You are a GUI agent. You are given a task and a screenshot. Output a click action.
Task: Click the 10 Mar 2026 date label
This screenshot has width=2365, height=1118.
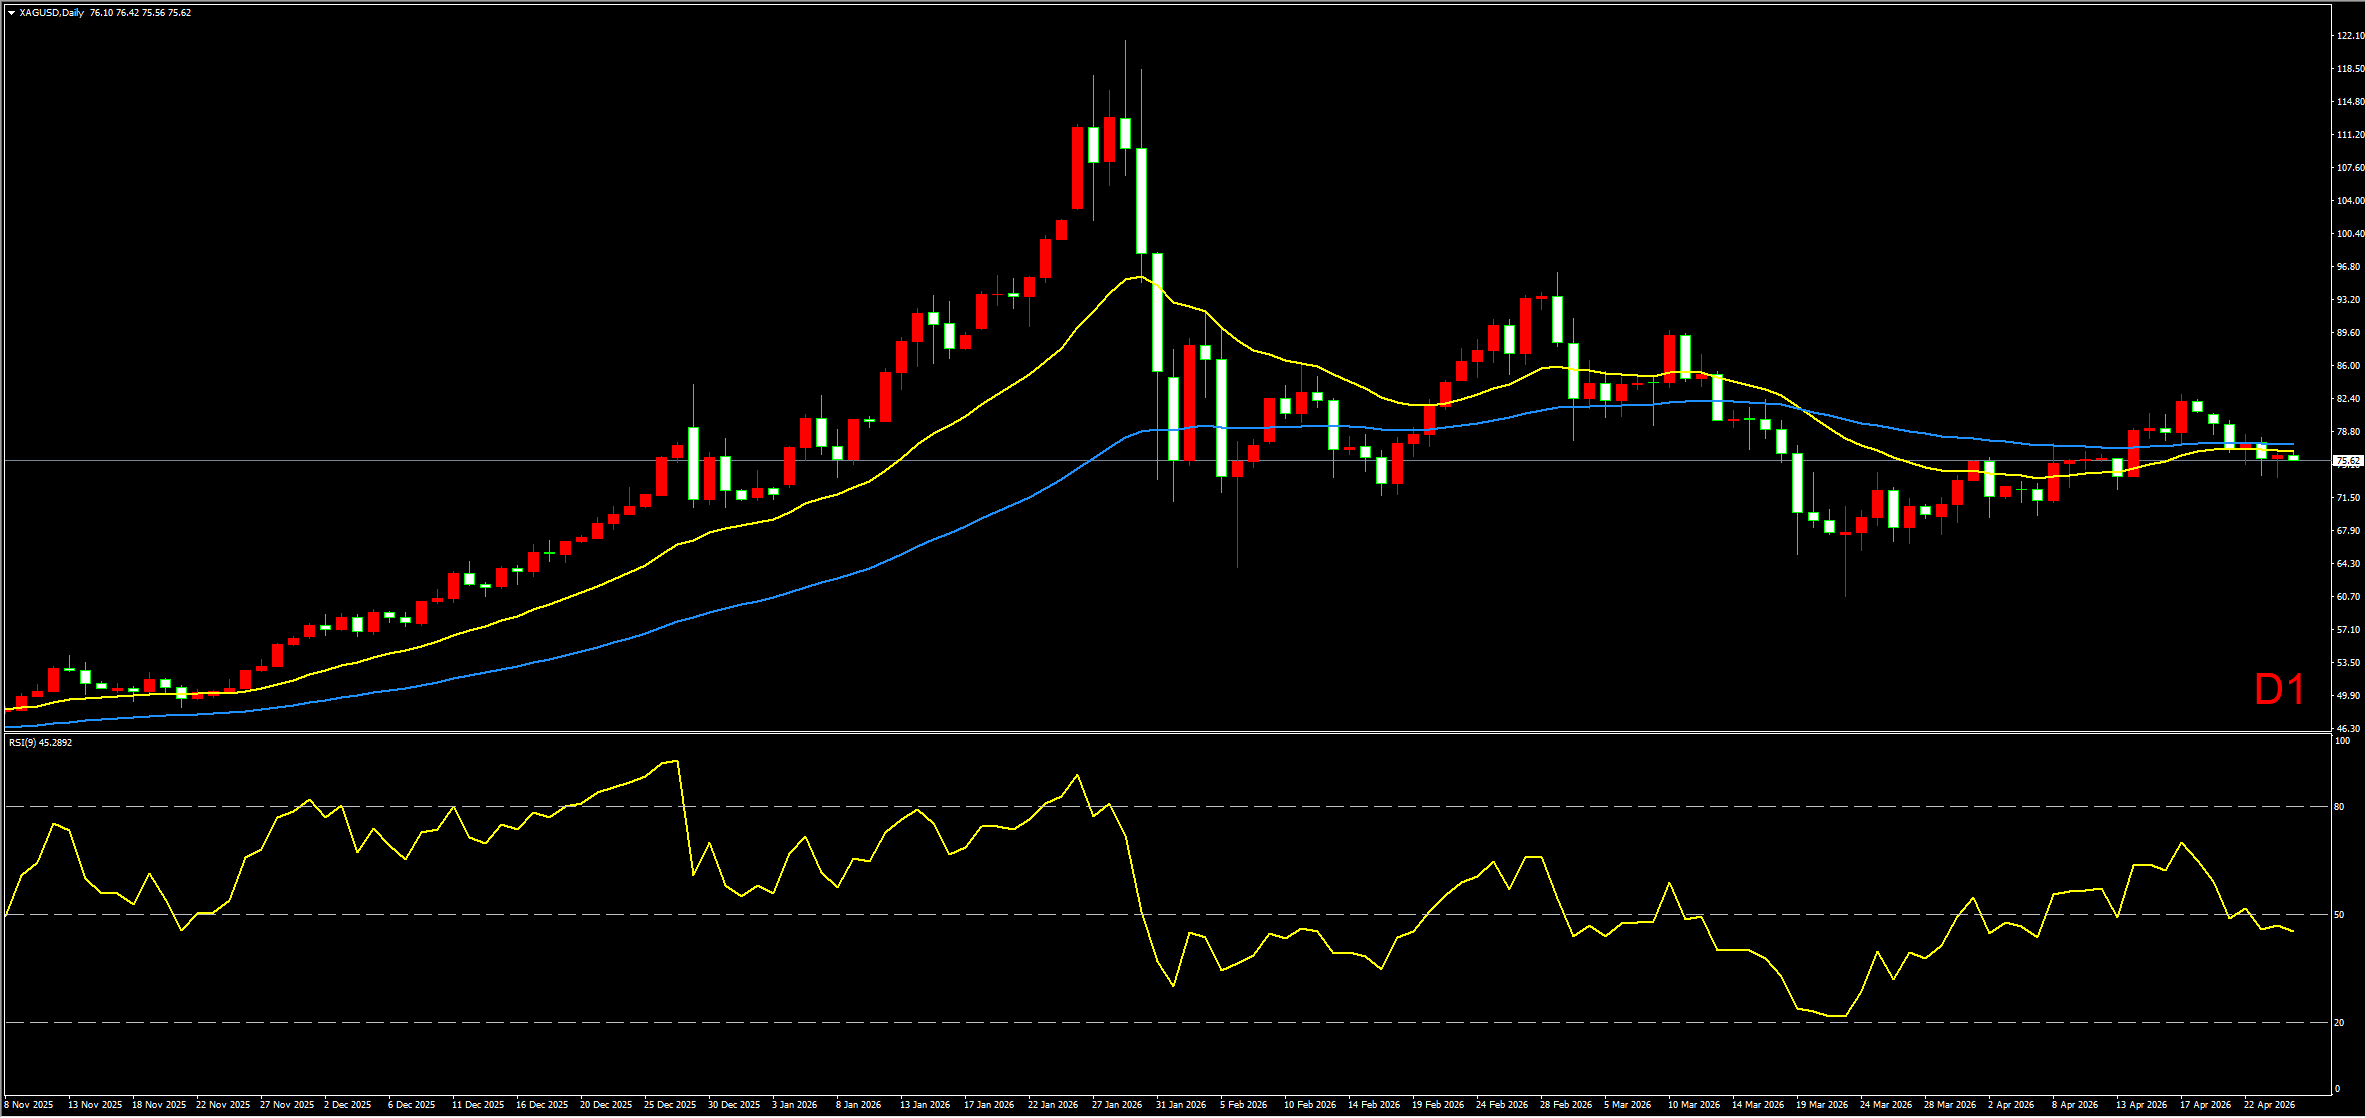[1694, 1105]
